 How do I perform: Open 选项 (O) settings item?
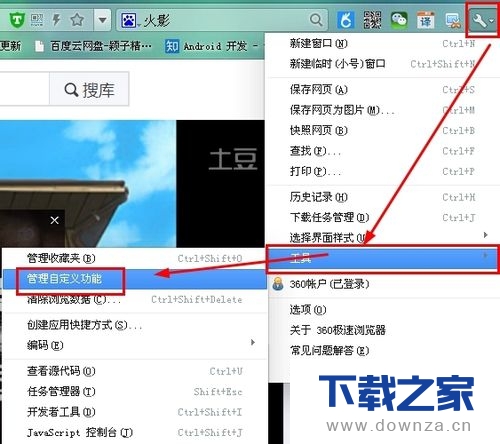pyautogui.click(x=383, y=310)
